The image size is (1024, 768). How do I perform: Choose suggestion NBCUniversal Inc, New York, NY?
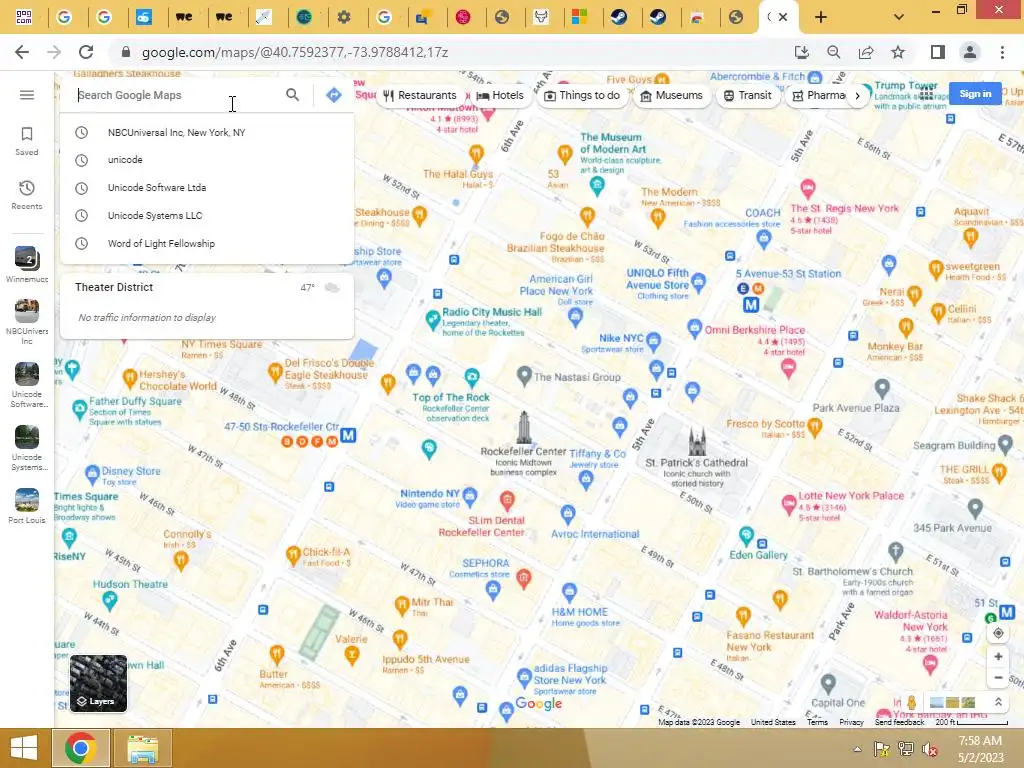click(x=207, y=133)
